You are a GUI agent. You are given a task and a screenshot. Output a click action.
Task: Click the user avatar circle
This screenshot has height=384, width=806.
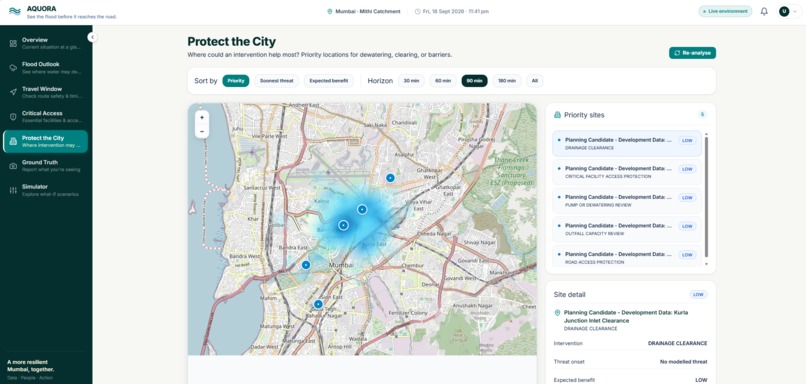pos(784,11)
